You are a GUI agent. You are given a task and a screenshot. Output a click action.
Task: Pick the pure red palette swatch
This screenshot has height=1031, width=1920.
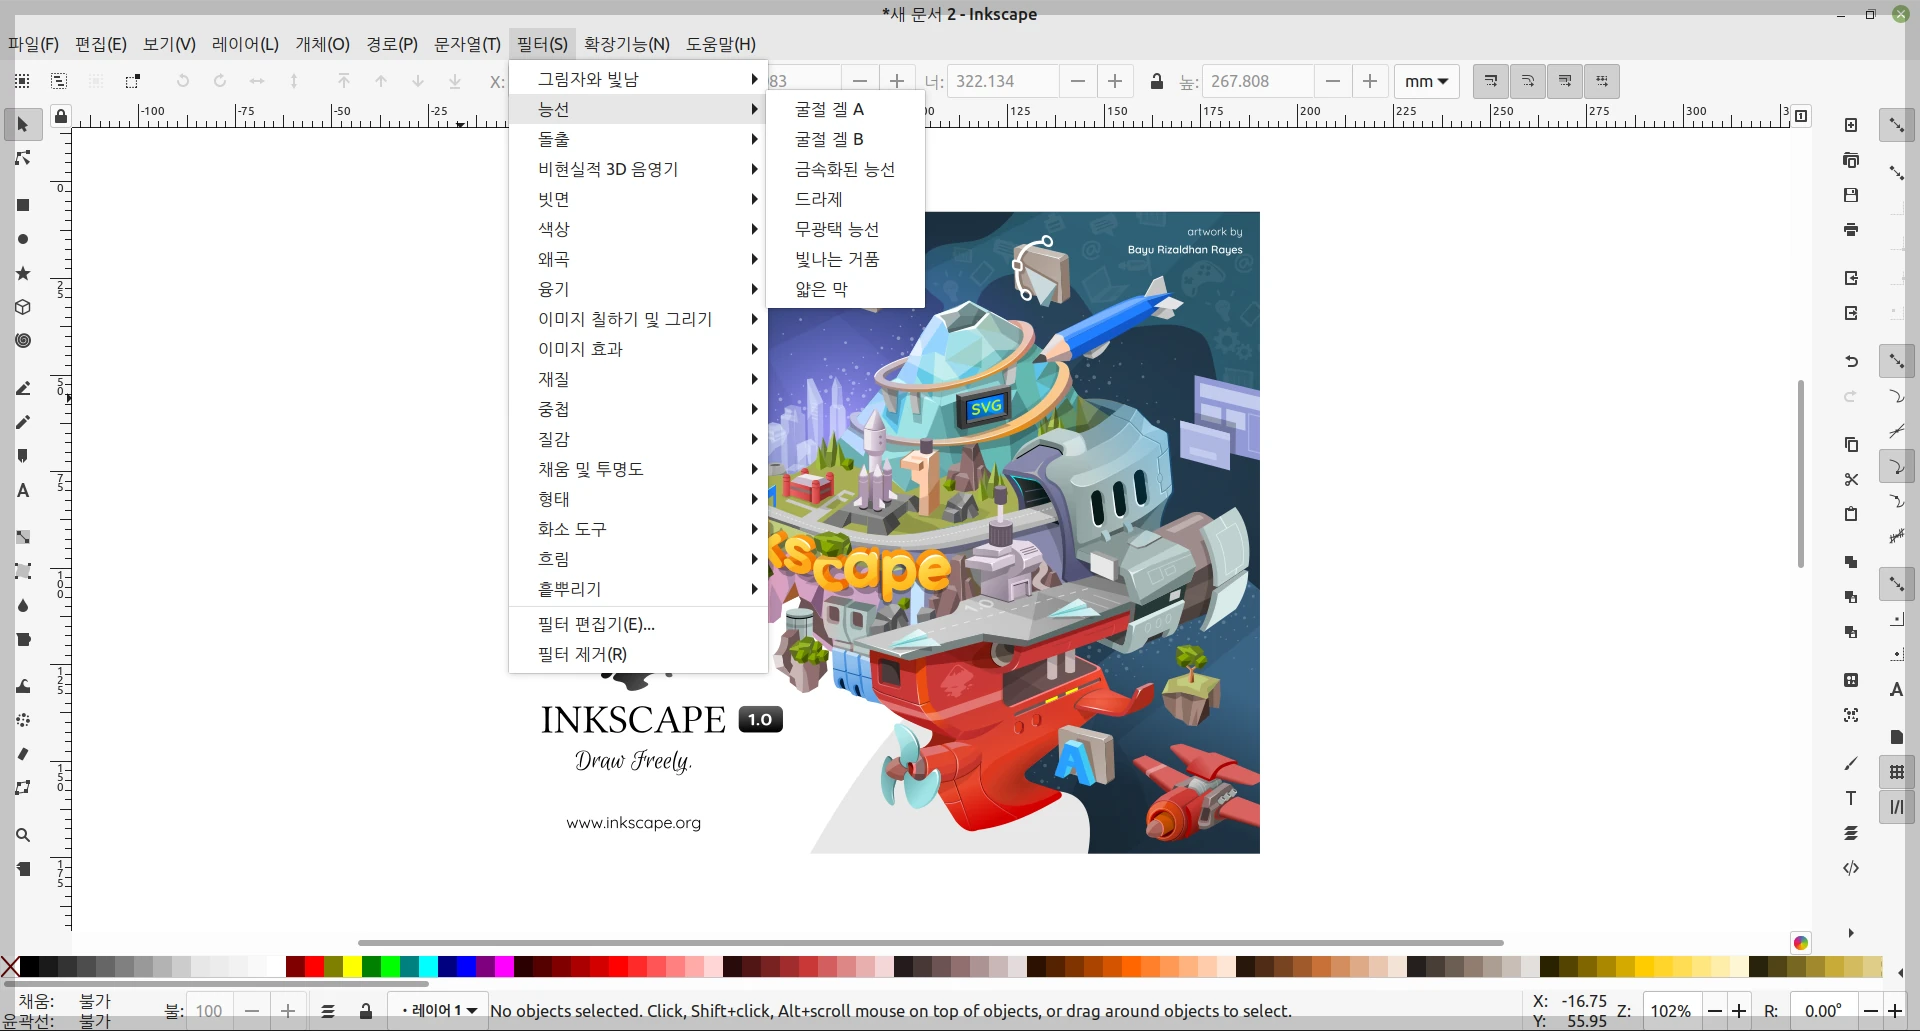pos(314,966)
